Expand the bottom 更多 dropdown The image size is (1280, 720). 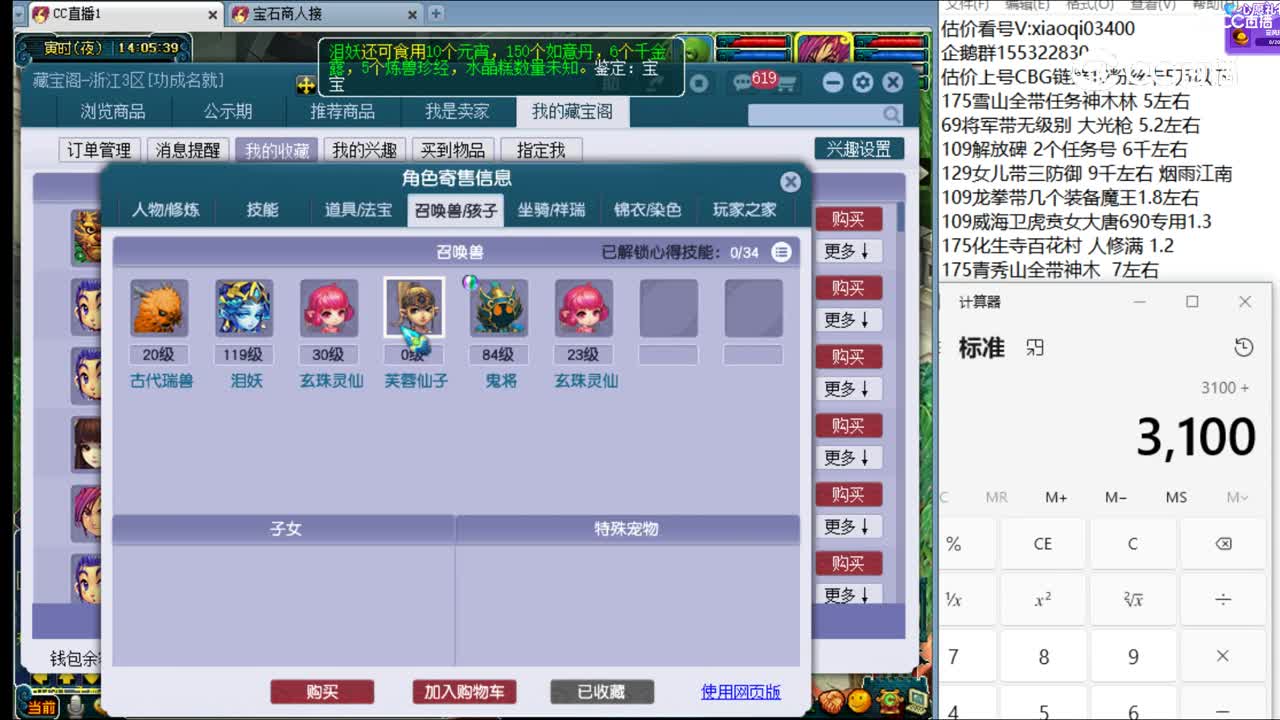click(848, 595)
